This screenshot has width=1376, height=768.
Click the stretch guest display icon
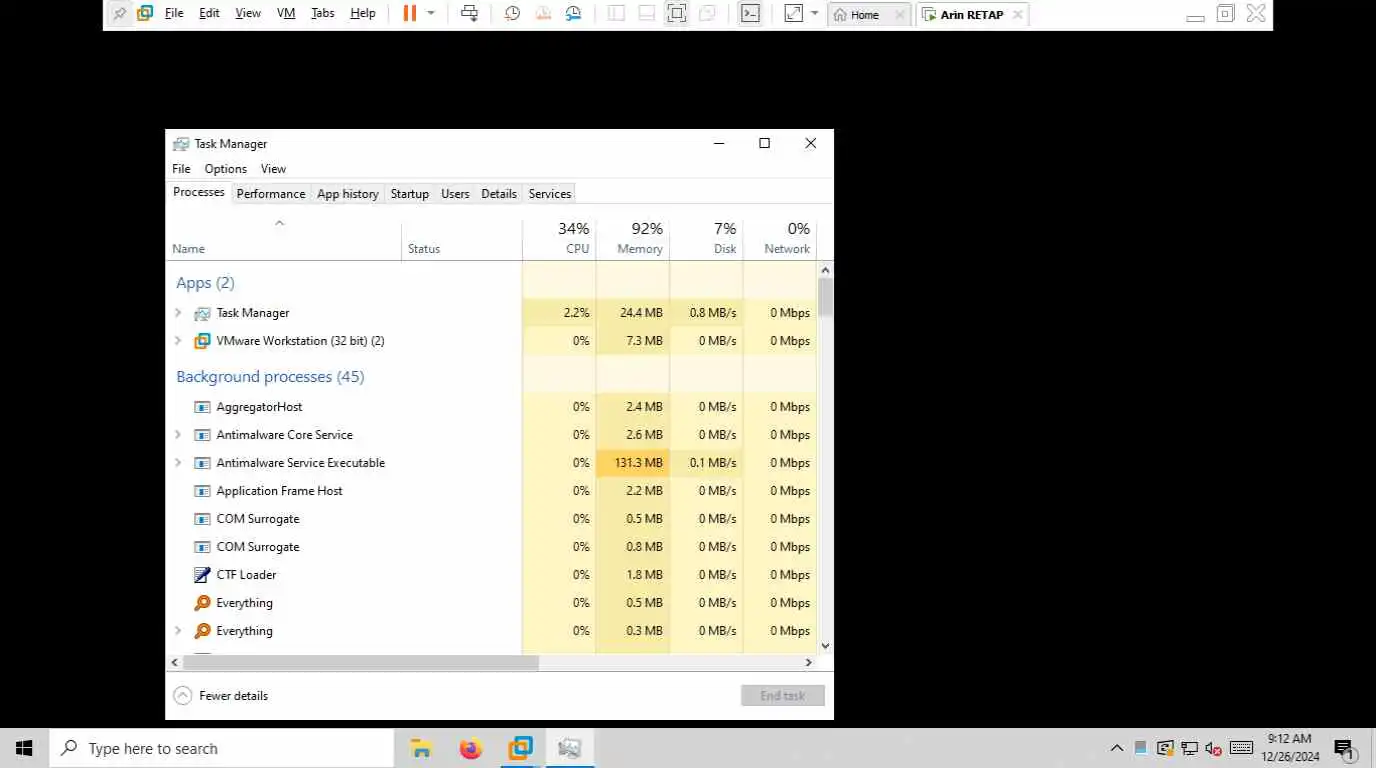click(x=793, y=14)
